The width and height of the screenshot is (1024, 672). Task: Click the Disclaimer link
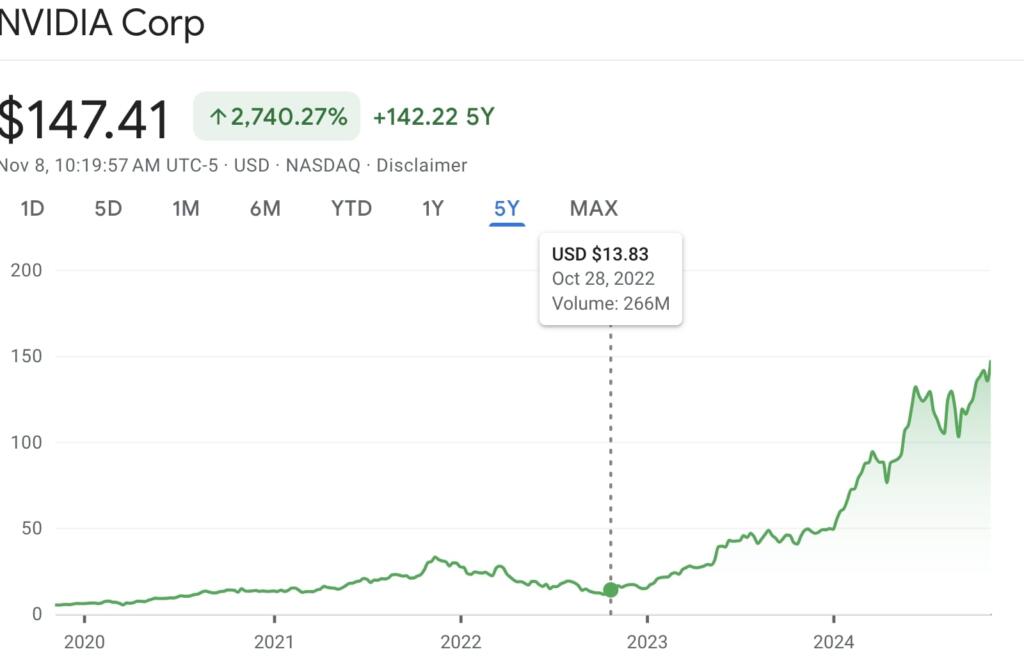pyautogui.click(x=424, y=166)
